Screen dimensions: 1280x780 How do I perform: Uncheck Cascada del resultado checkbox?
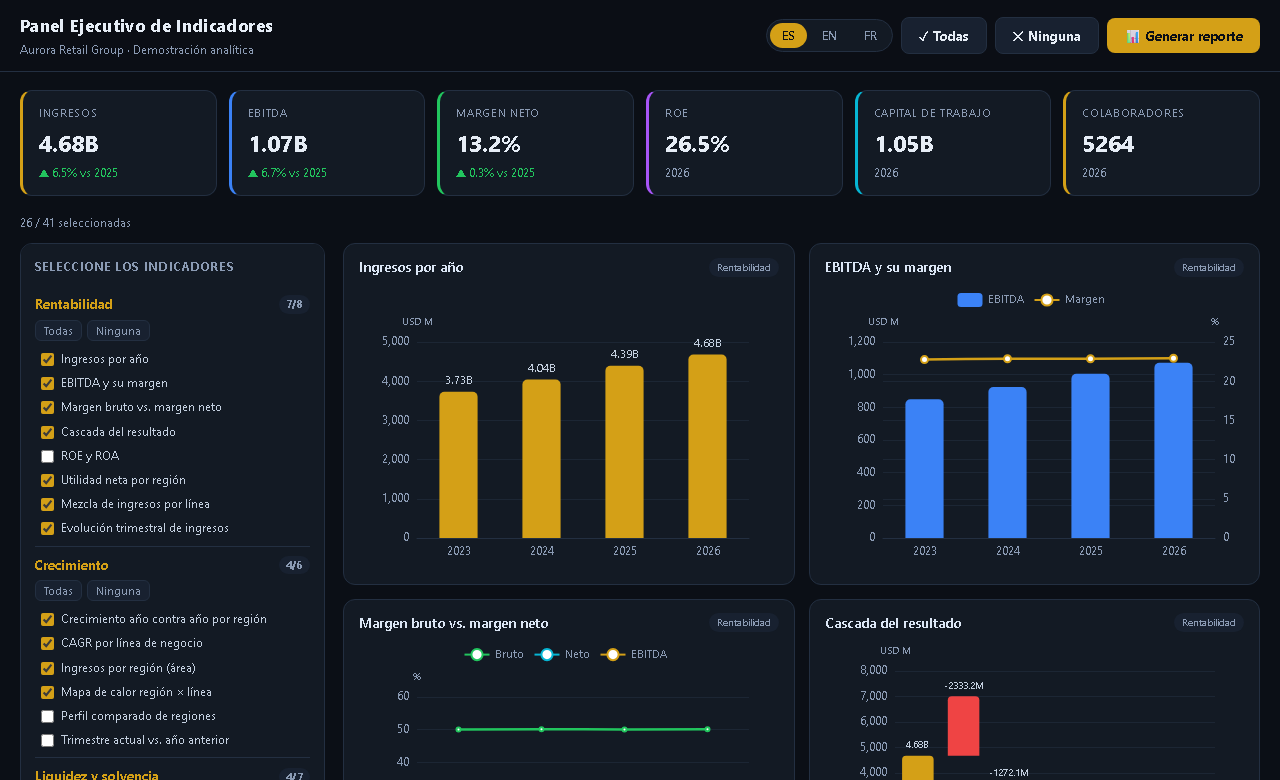[47, 432]
